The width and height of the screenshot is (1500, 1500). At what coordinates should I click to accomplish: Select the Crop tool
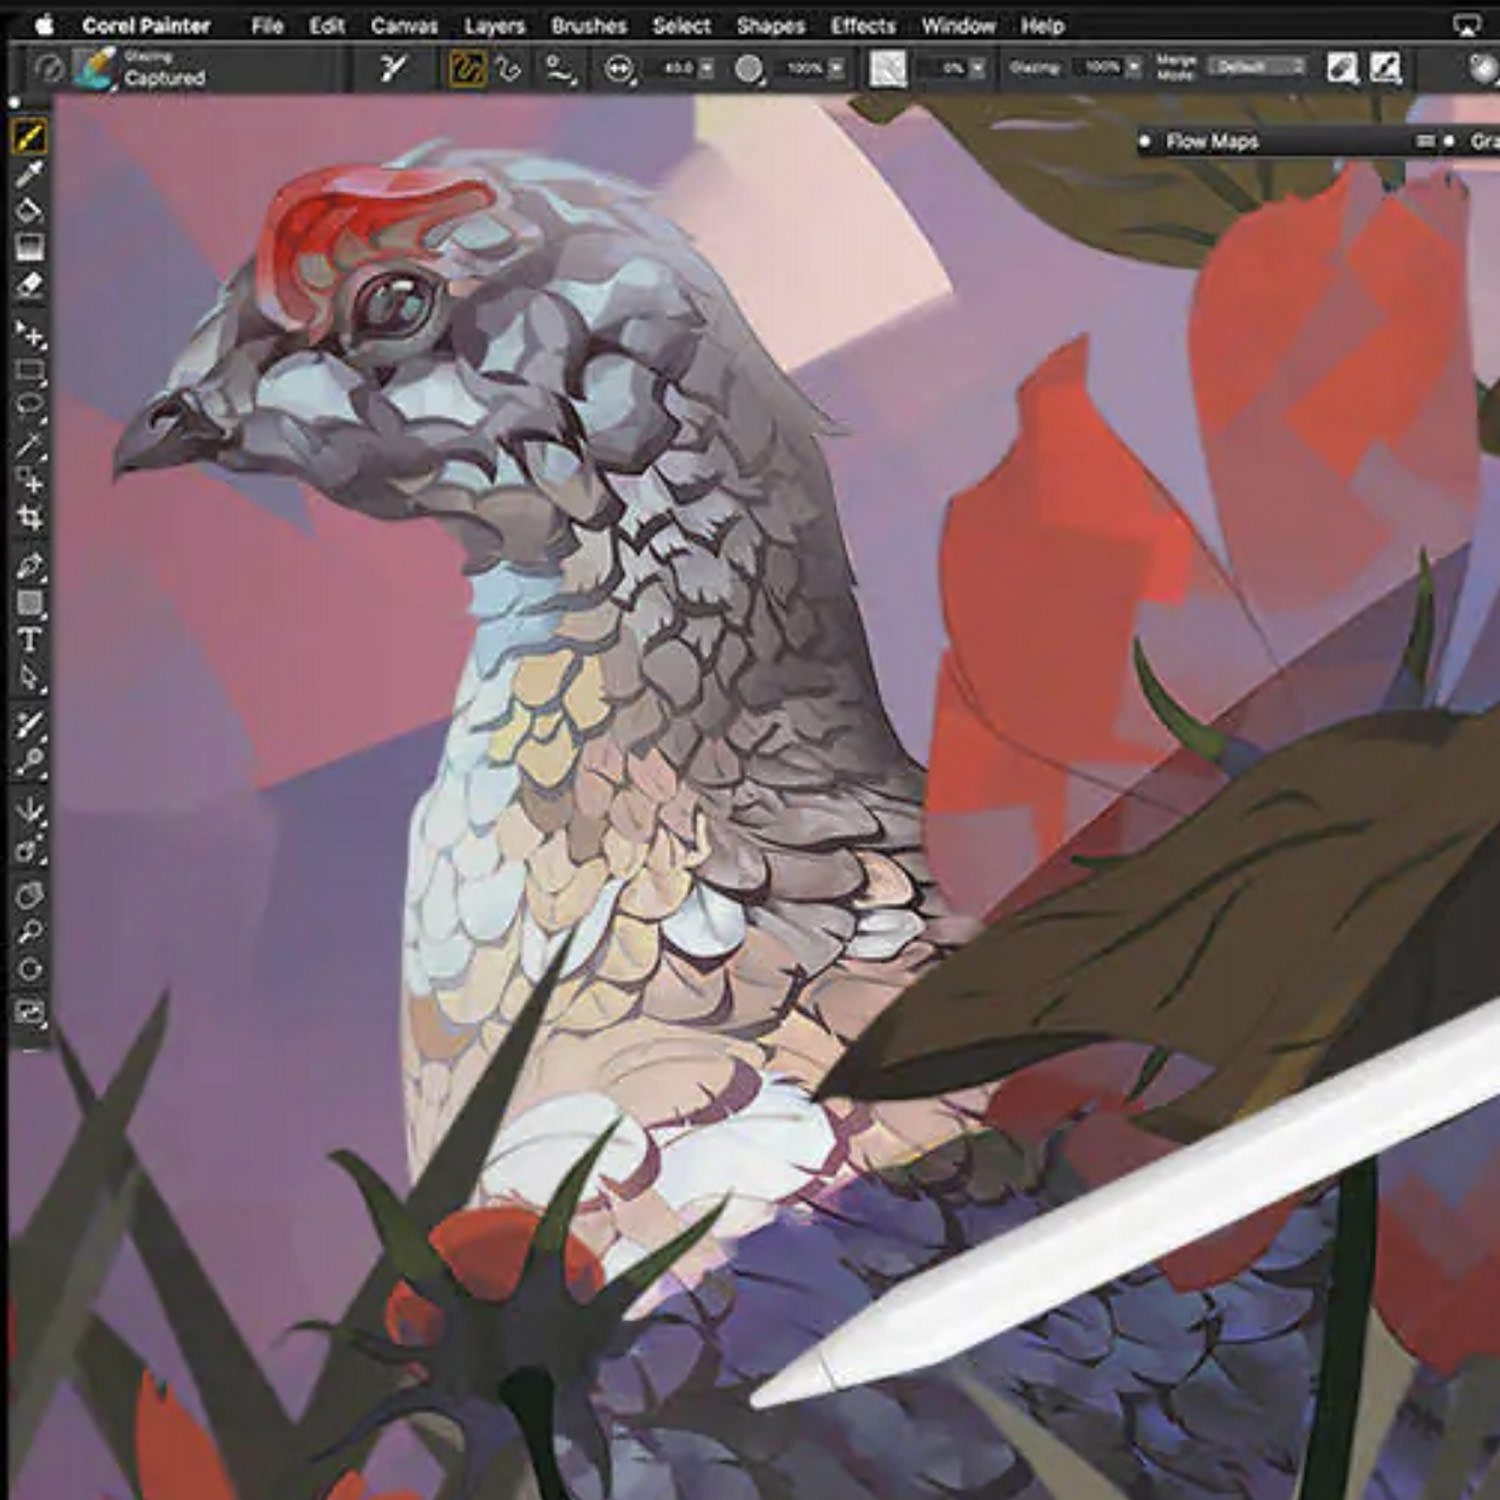[x=29, y=517]
